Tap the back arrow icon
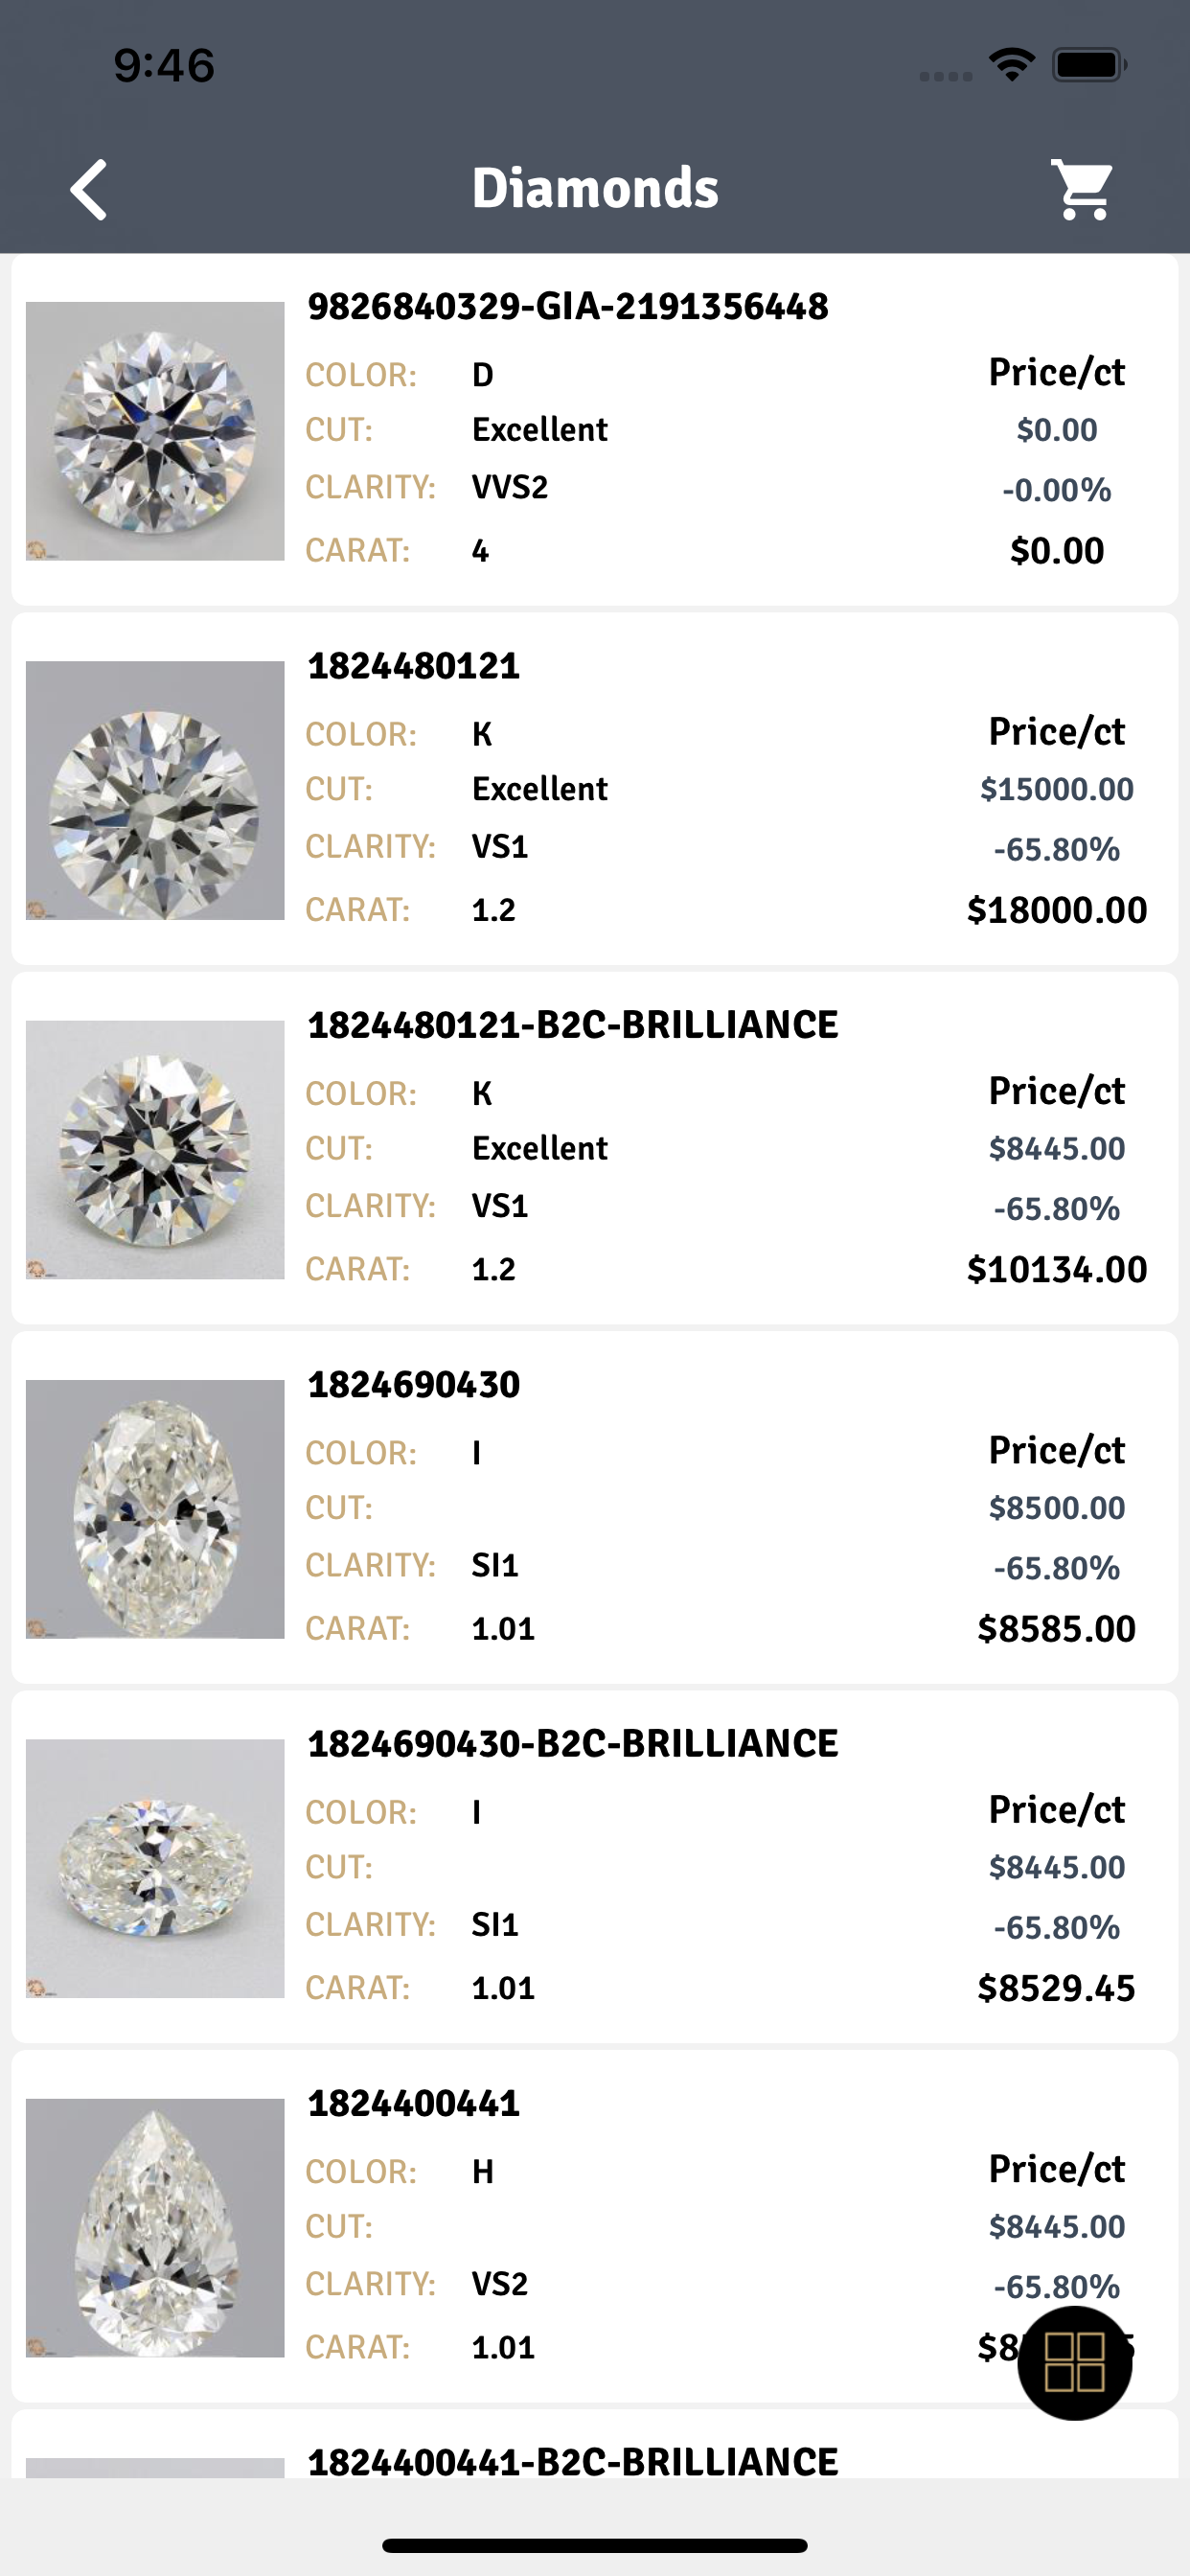 pyautogui.click(x=89, y=189)
